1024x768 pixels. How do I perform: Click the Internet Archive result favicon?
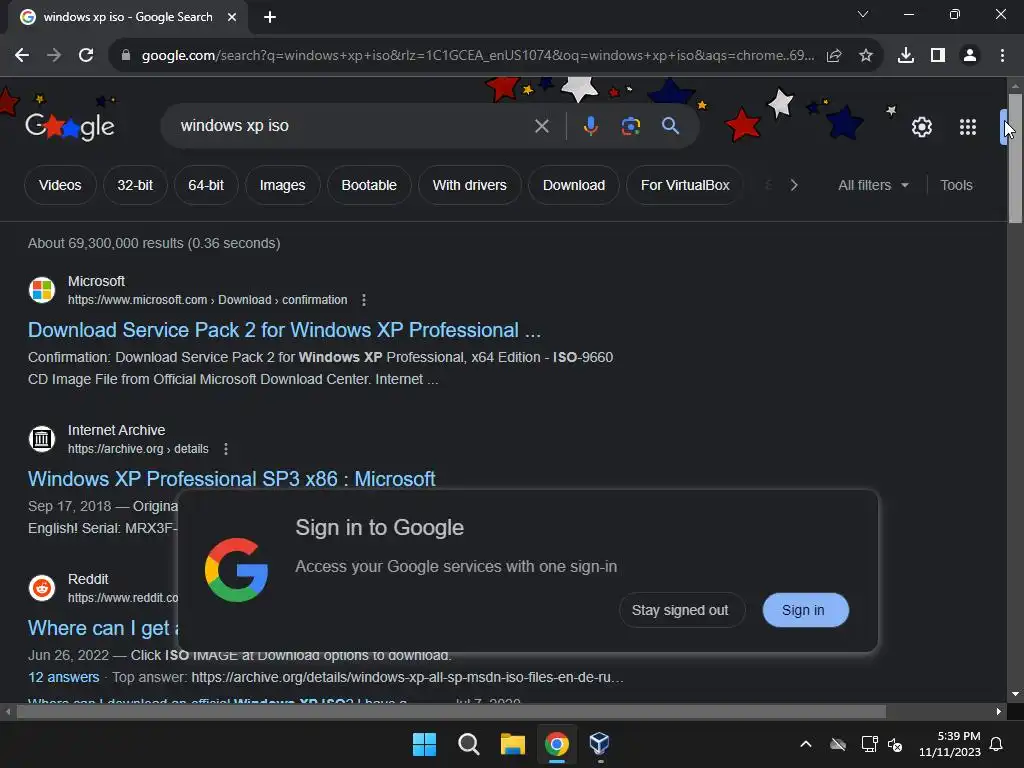(42, 439)
